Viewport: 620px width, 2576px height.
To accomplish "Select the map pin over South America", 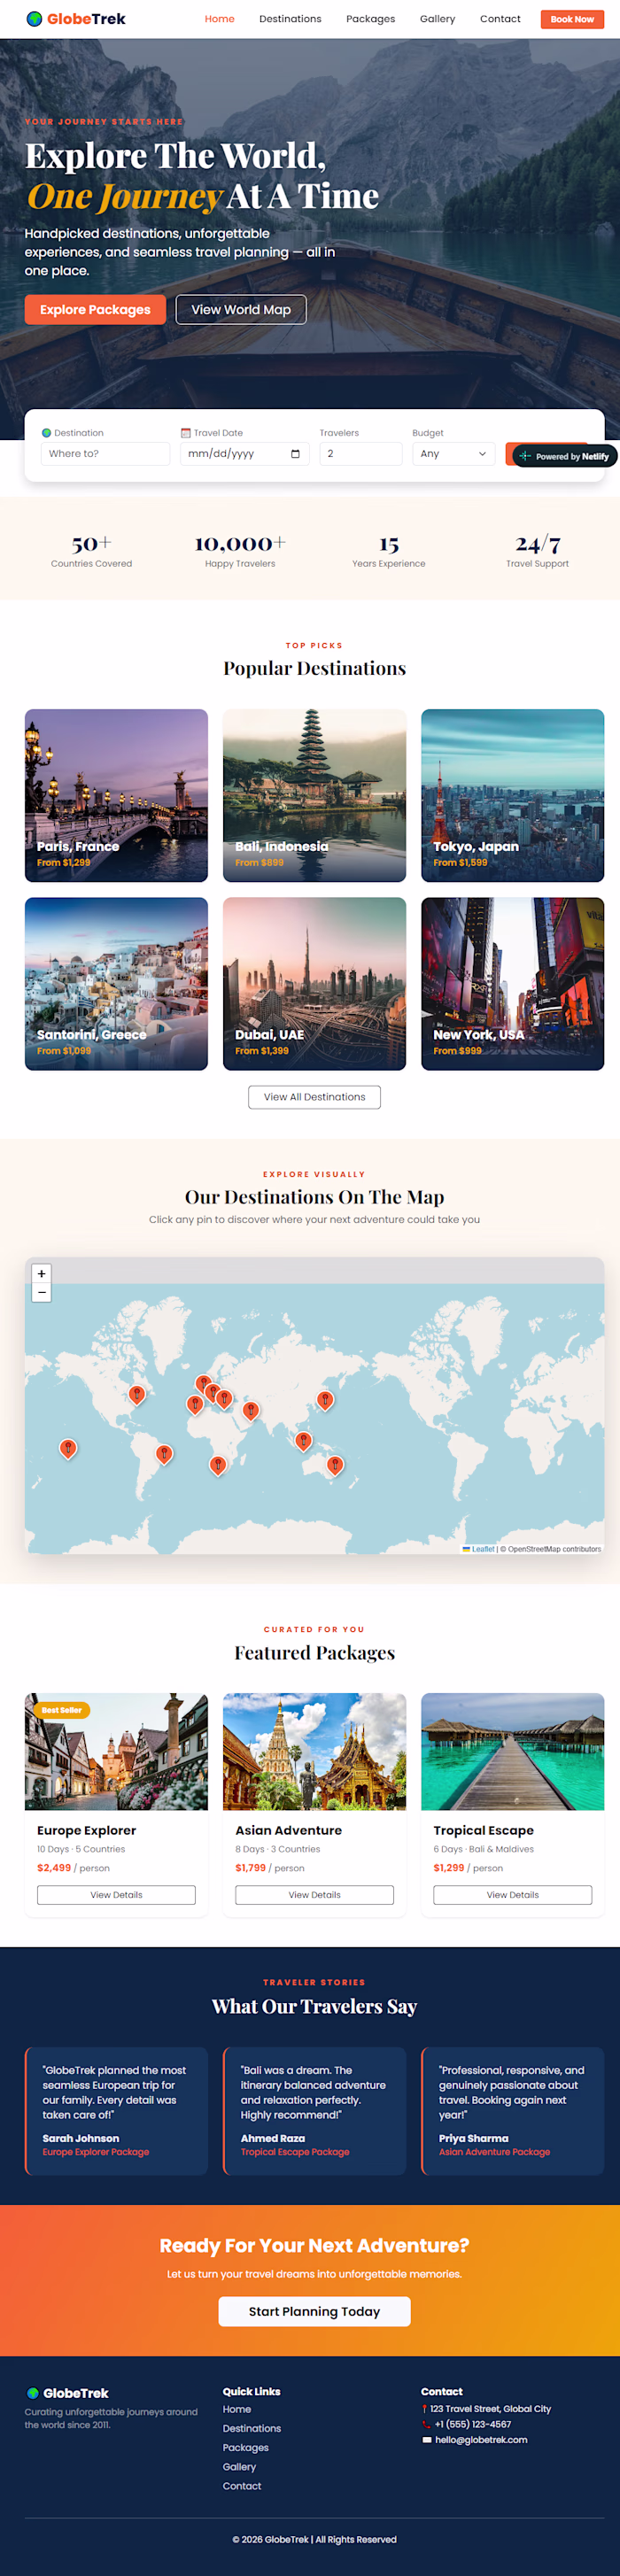I will pos(165,1454).
